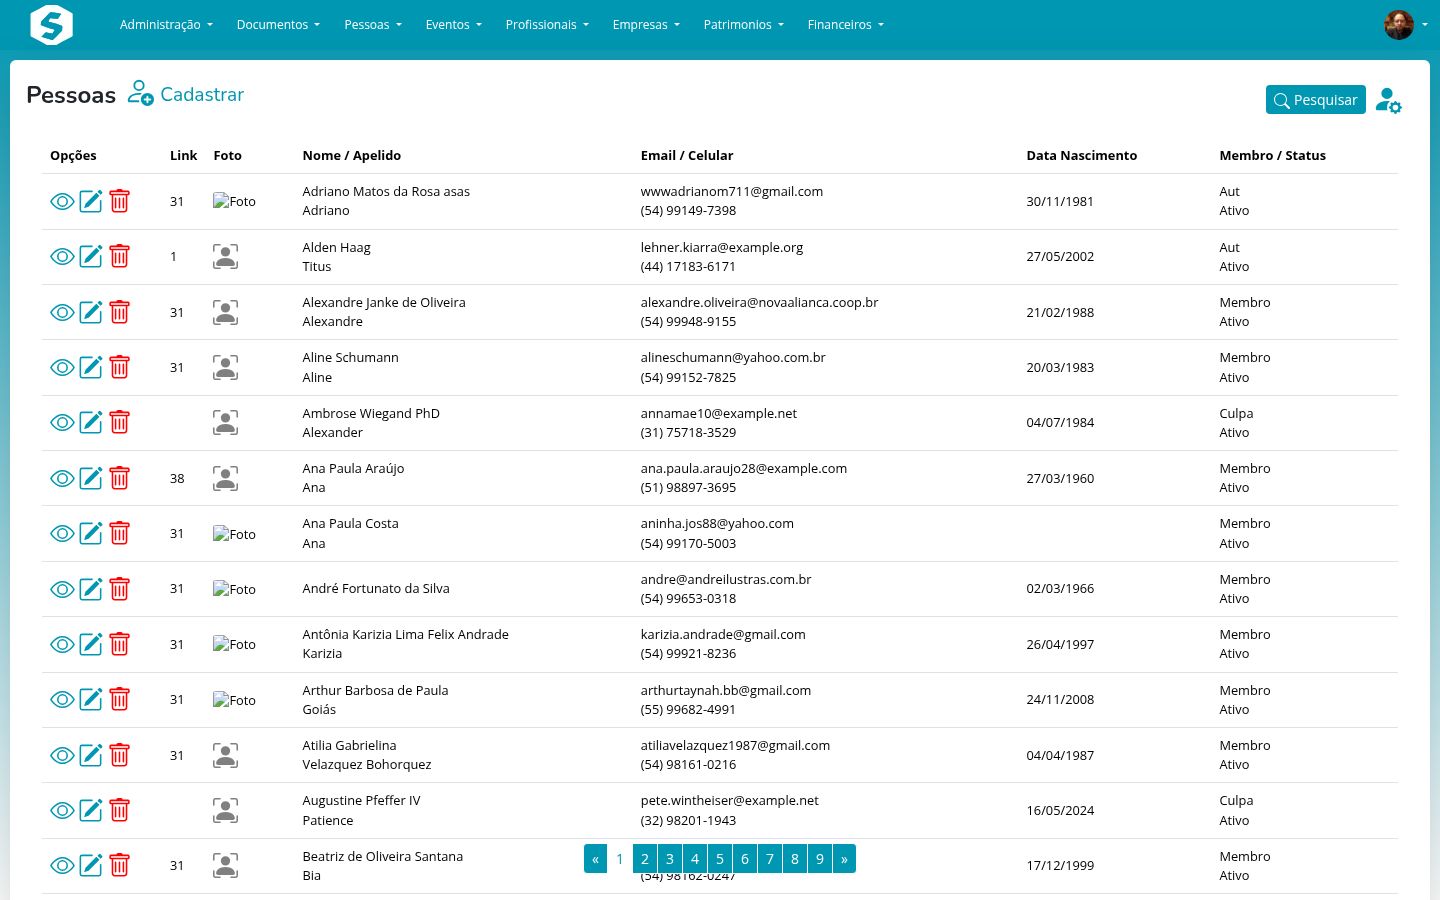
Task: Delete Alexandre Janke de Oliveira
Action: [x=119, y=312]
